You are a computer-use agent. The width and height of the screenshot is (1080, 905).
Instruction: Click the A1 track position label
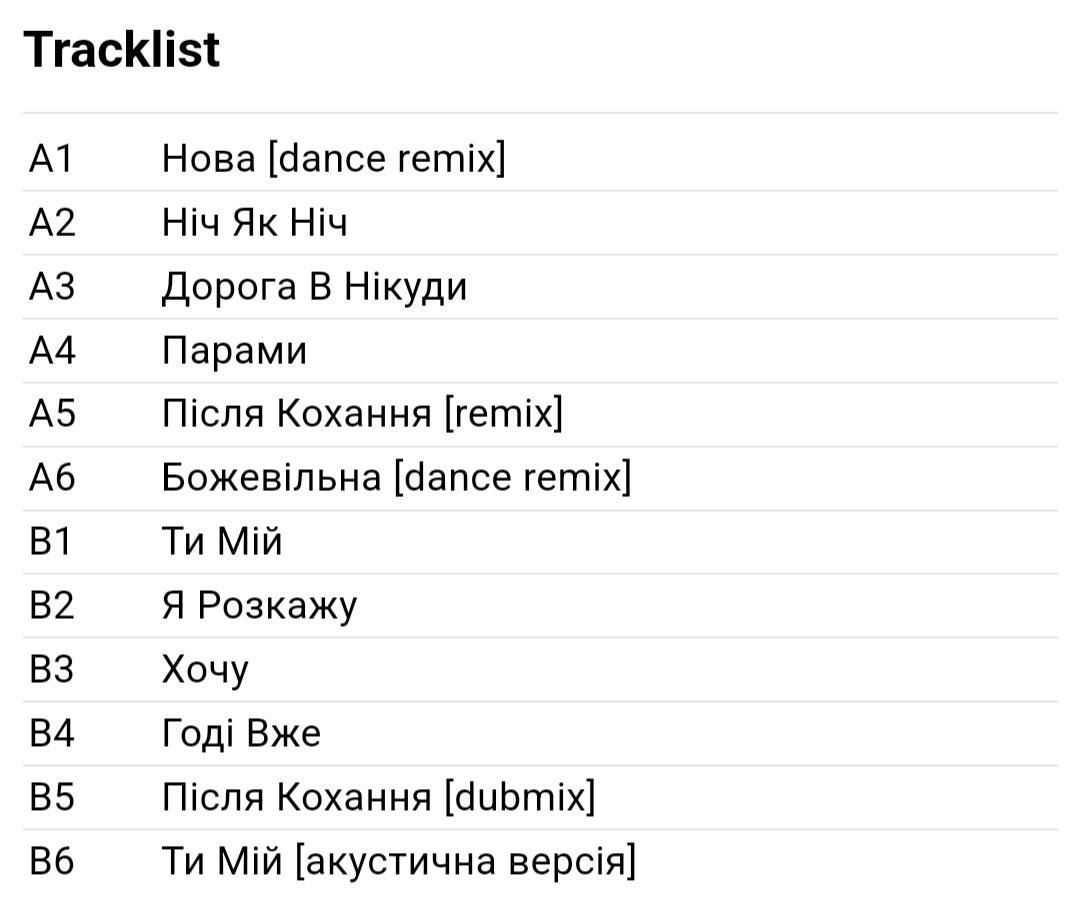[51, 158]
